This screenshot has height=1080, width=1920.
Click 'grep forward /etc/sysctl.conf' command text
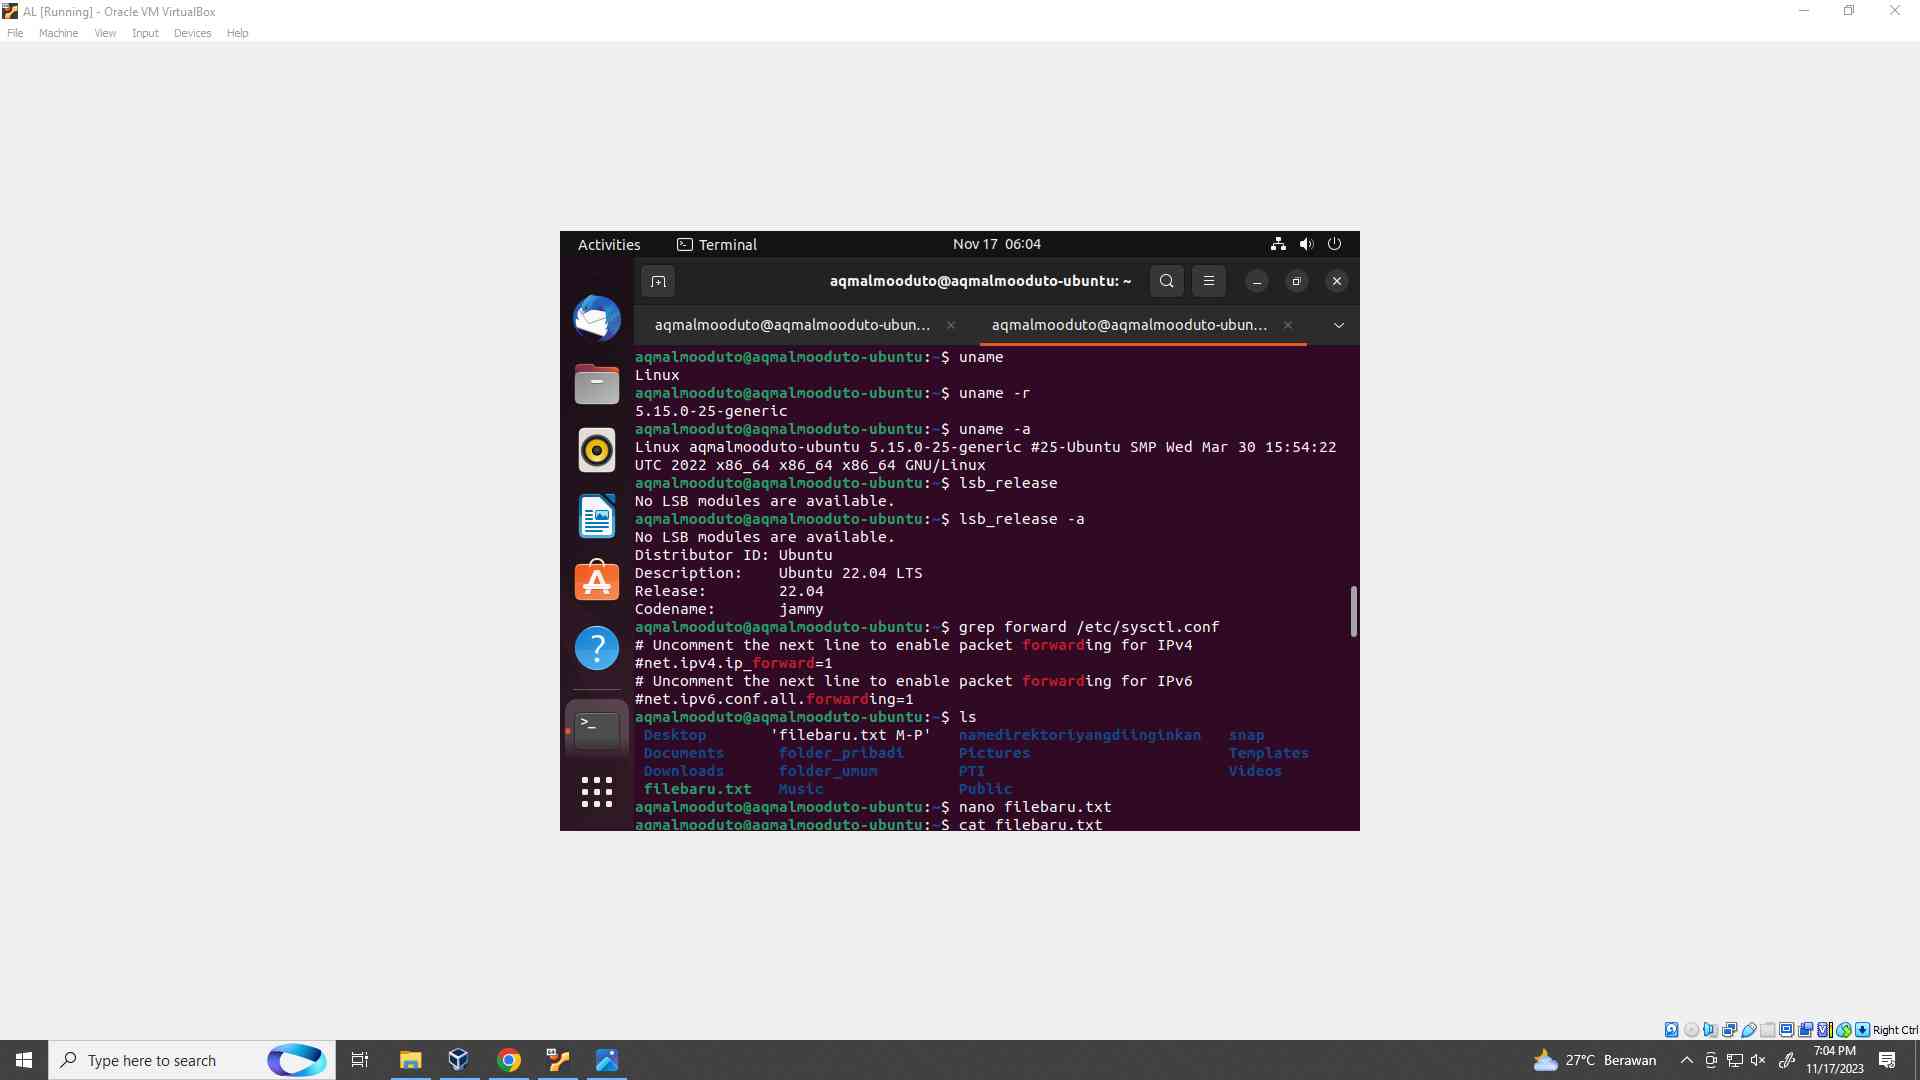[1089, 627]
